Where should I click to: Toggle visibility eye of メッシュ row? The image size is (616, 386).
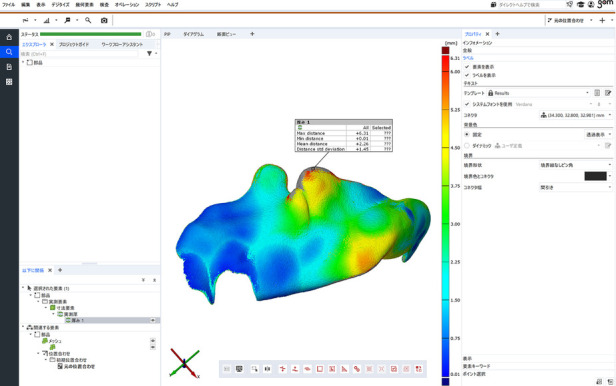153,341
